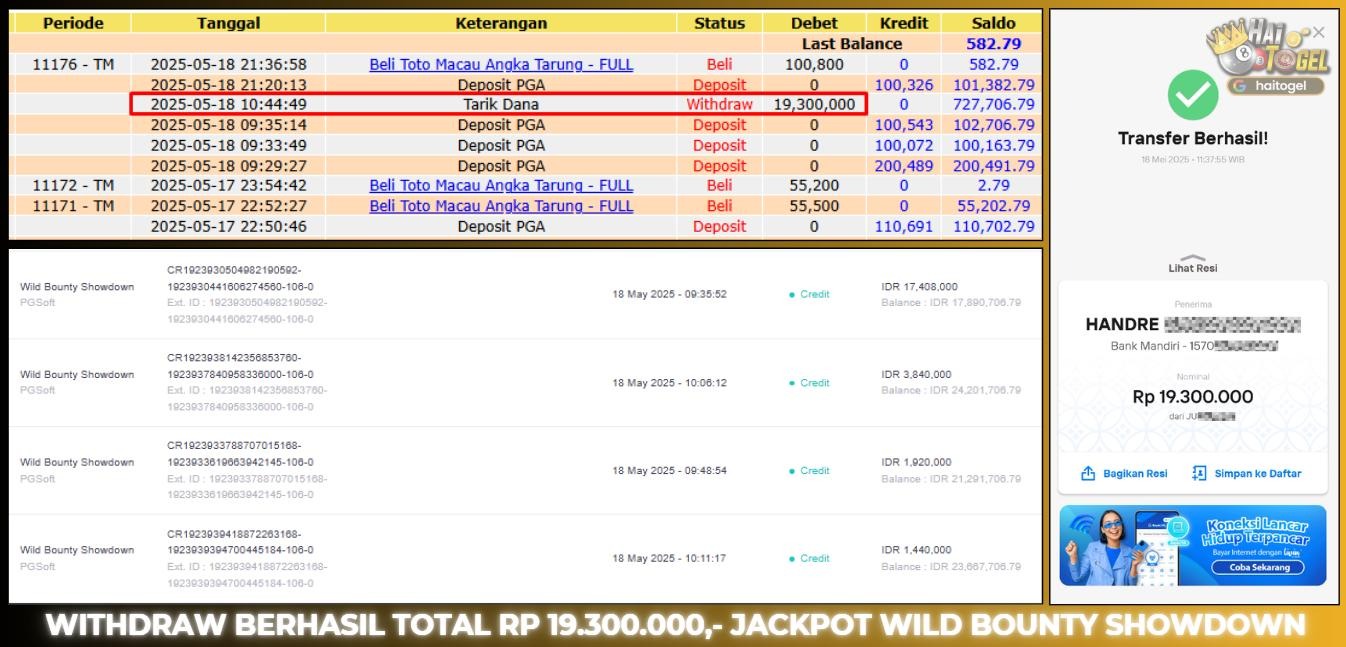Click the Debet column header
Screen dimensions: 1346x647
tap(814, 22)
